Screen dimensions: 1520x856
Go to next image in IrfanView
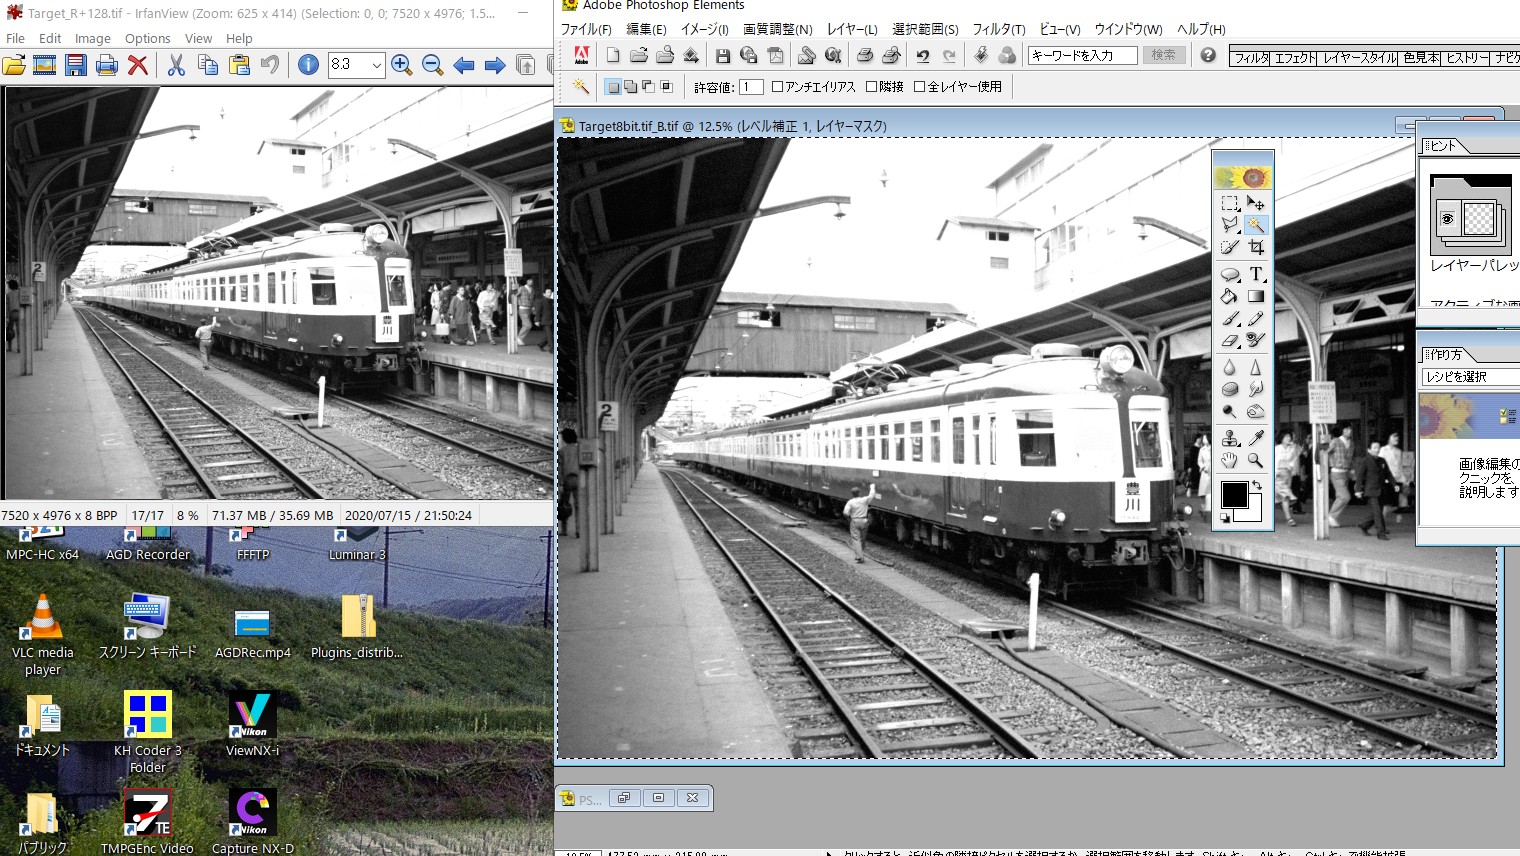(x=495, y=65)
